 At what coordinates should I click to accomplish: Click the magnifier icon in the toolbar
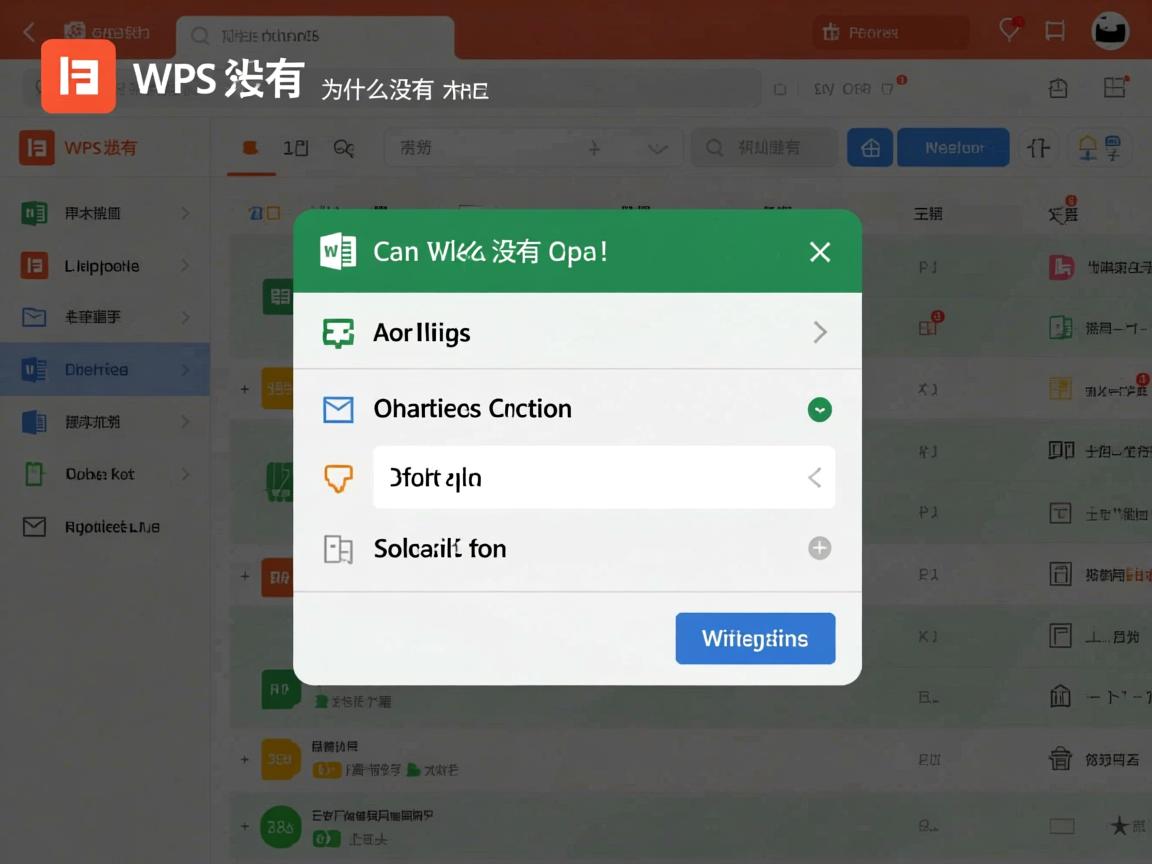click(x=343, y=147)
